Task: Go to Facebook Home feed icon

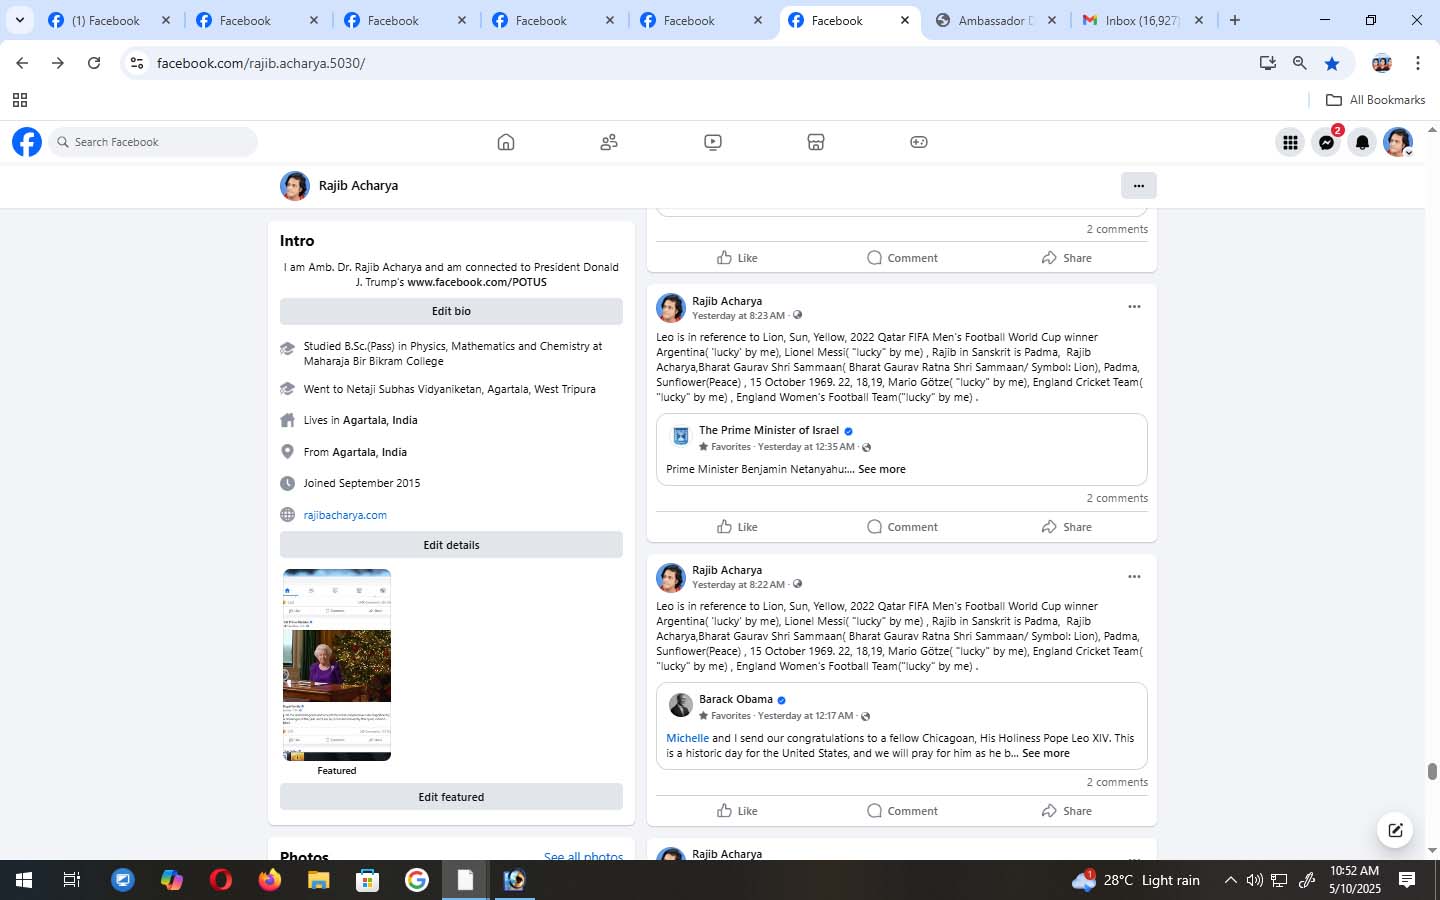Action: 506,142
